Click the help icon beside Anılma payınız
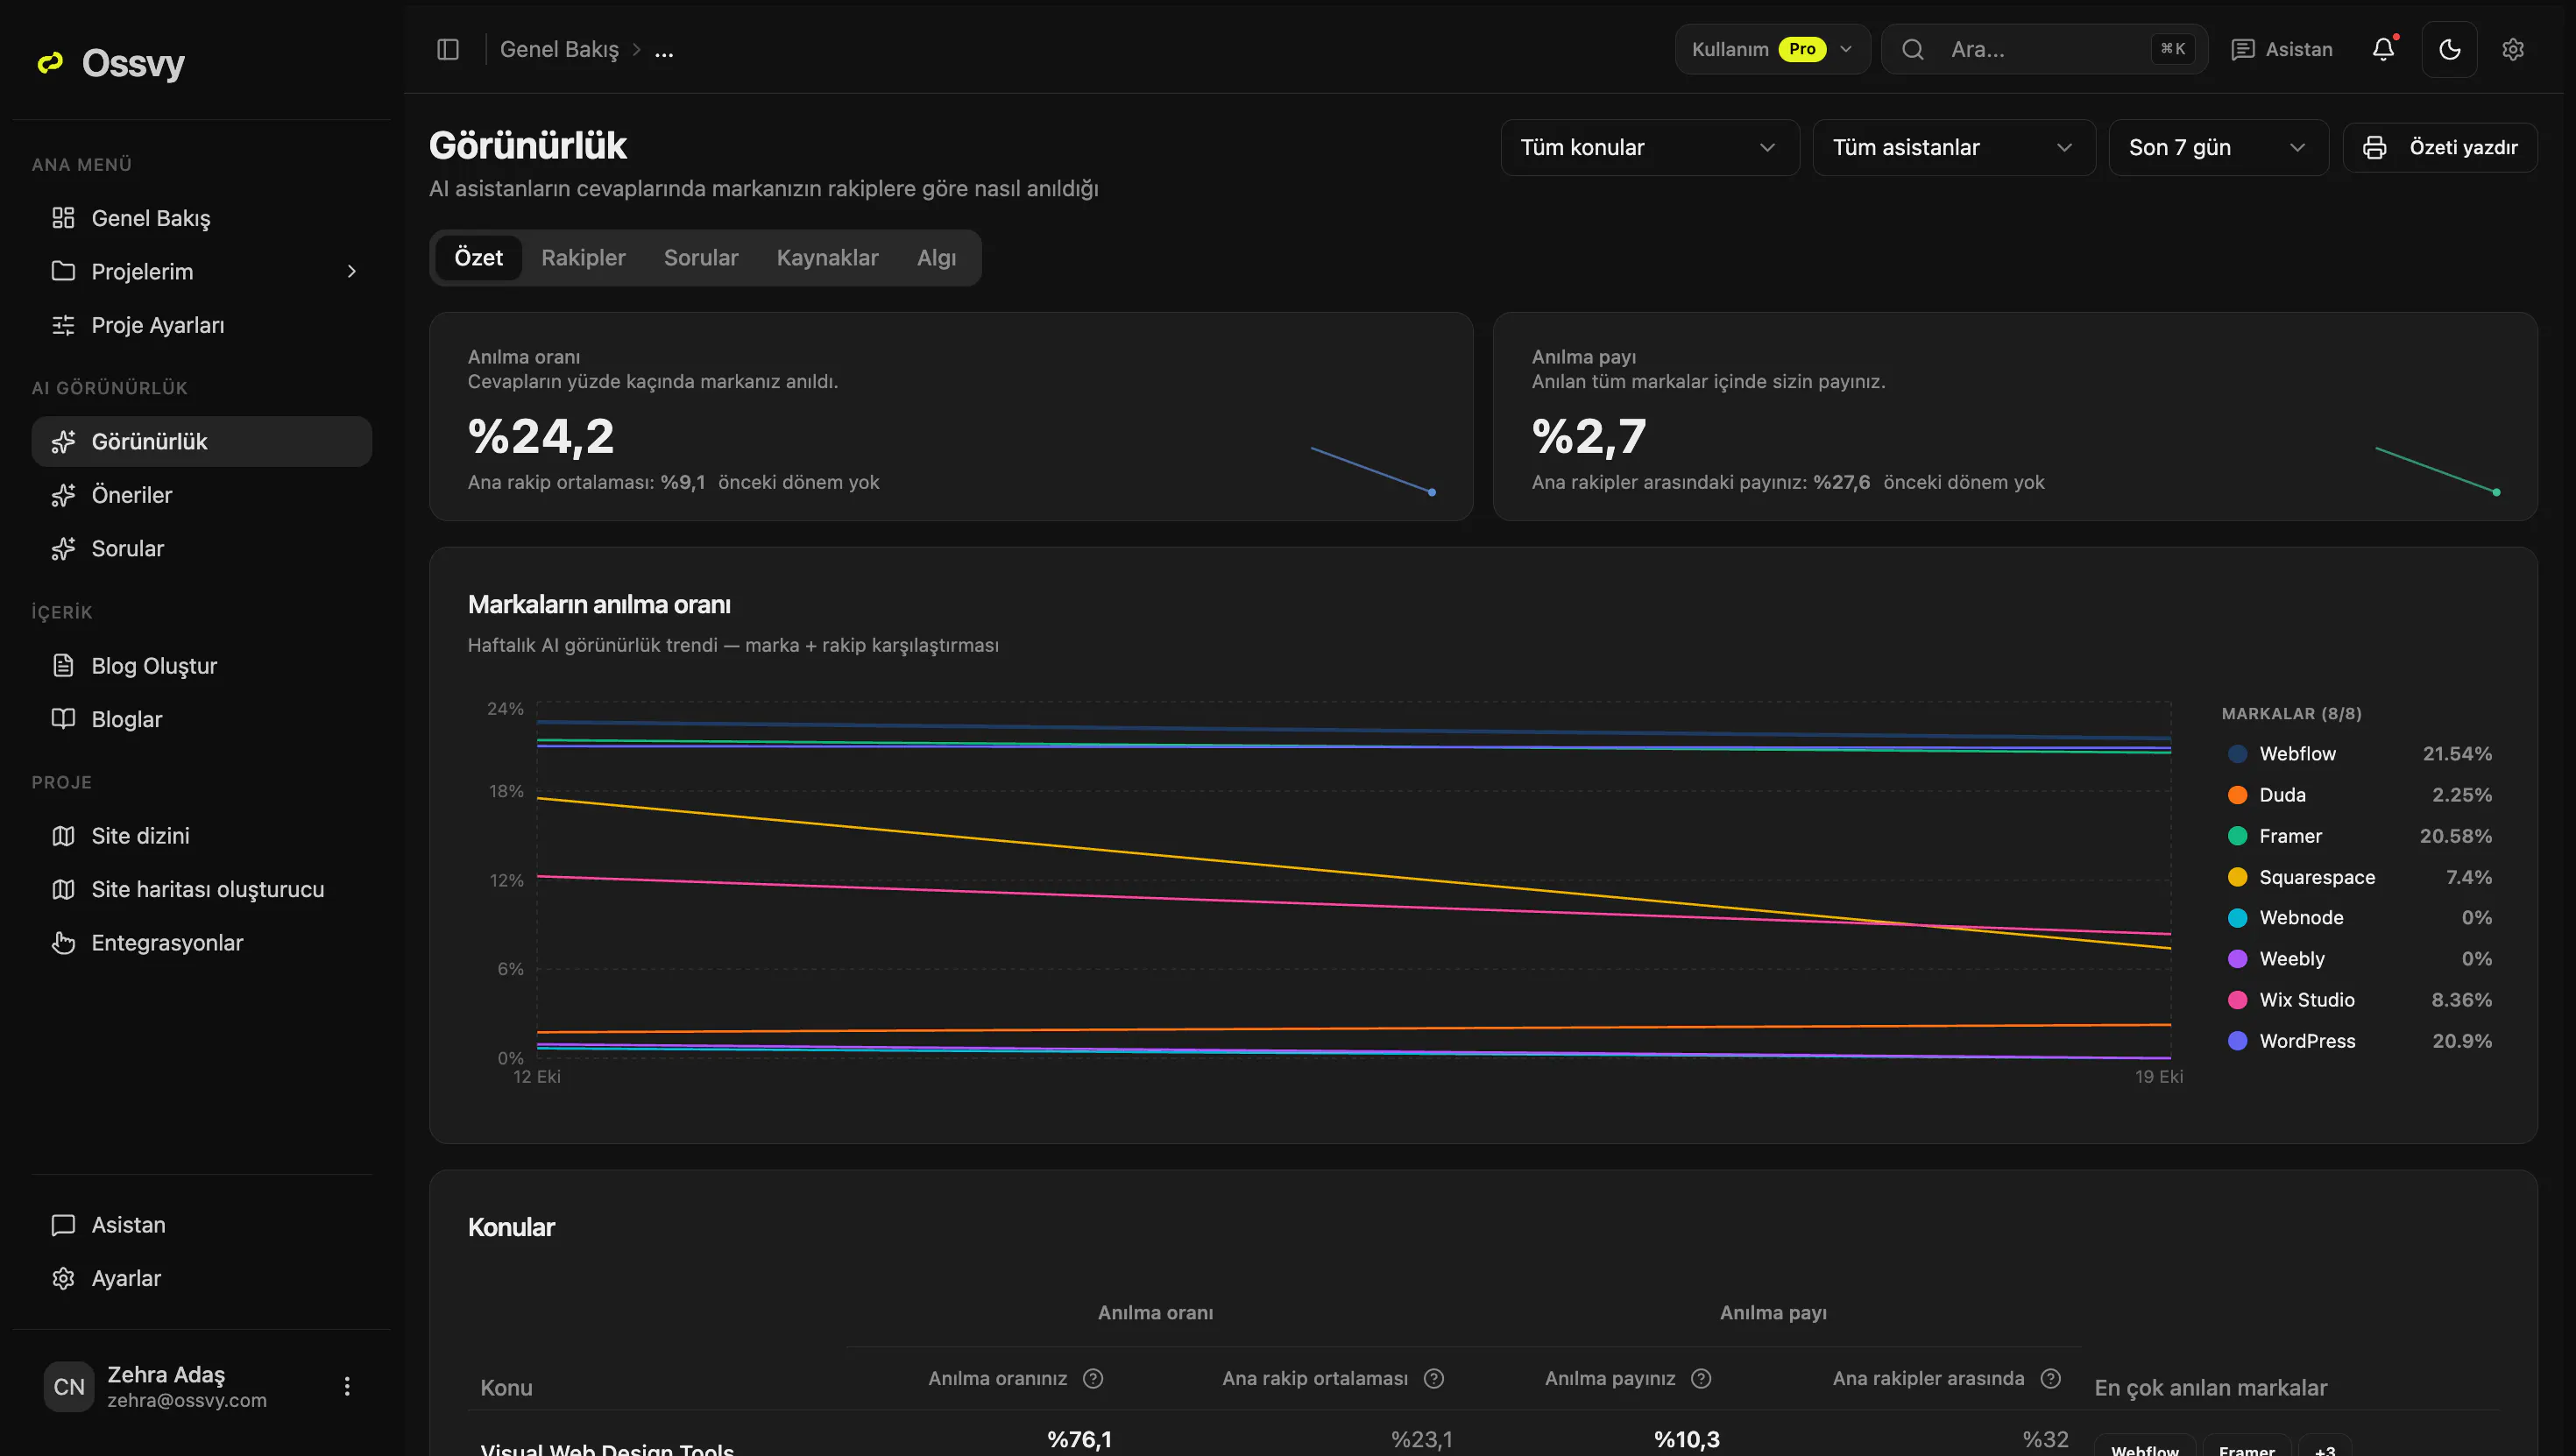The width and height of the screenshot is (2576, 1456). click(1701, 1378)
